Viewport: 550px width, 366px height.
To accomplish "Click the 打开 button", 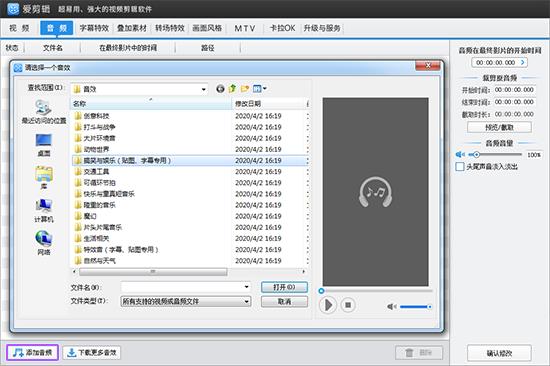I will click(x=284, y=287).
